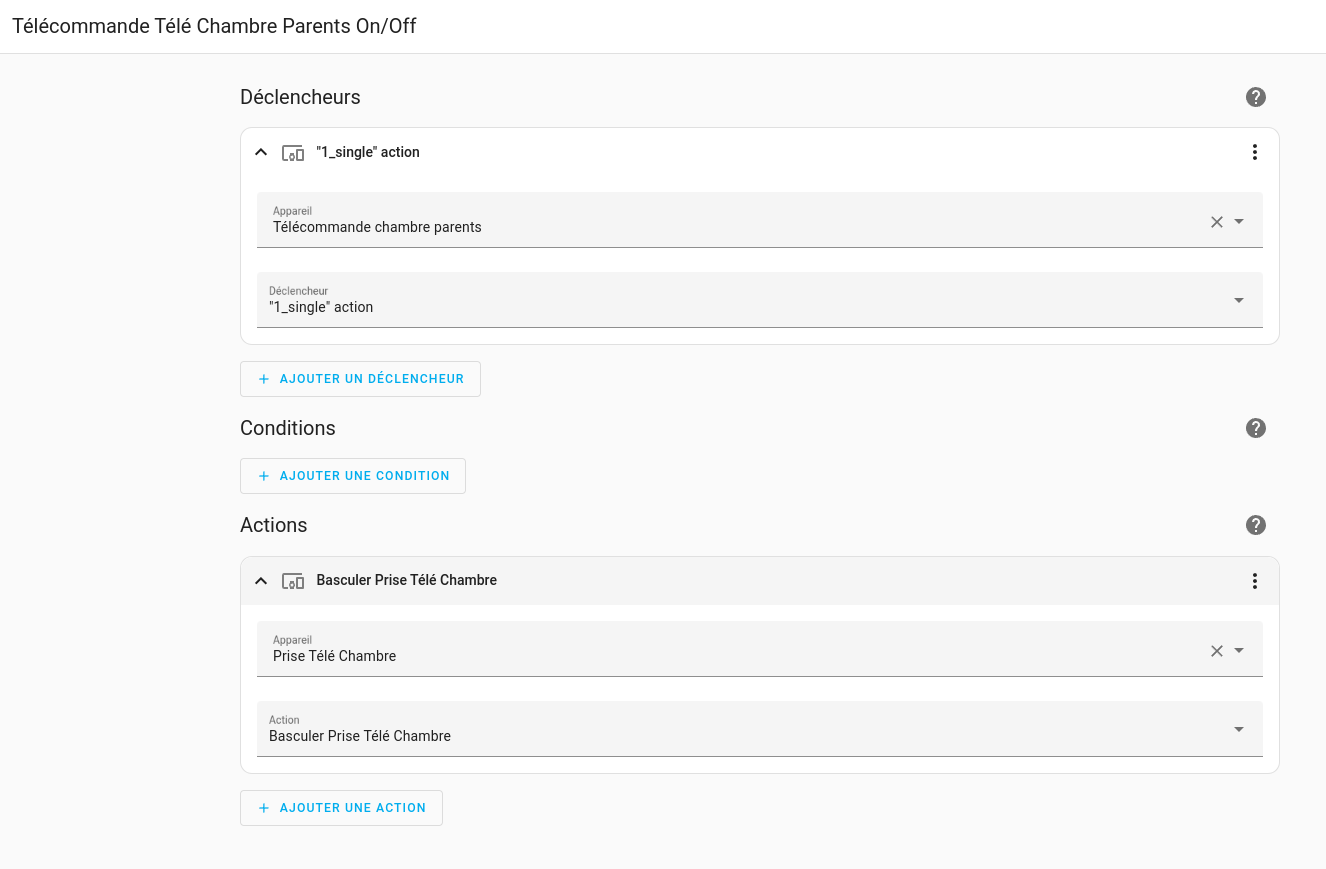
Task: Click device icon beside Basculer Prise Télé Chambre header
Action: pyautogui.click(x=293, y=581)
